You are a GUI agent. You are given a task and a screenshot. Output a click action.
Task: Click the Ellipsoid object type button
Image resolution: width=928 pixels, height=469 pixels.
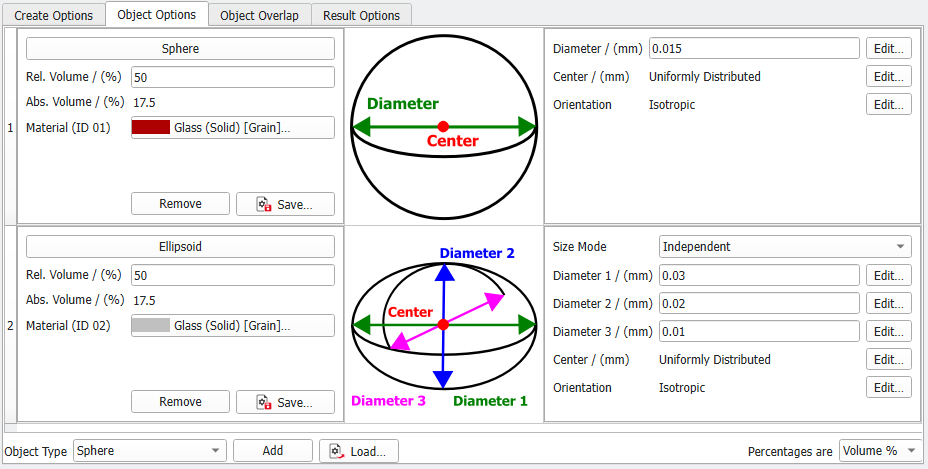pyautogui.click(x=181, y=246)
